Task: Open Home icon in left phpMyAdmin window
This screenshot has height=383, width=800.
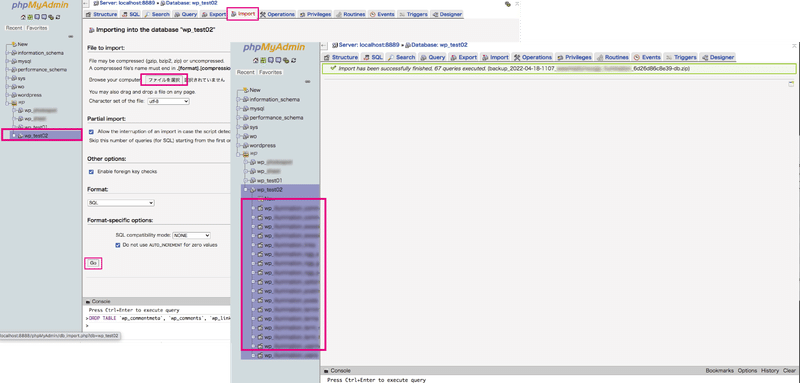Action: (23, 17)
